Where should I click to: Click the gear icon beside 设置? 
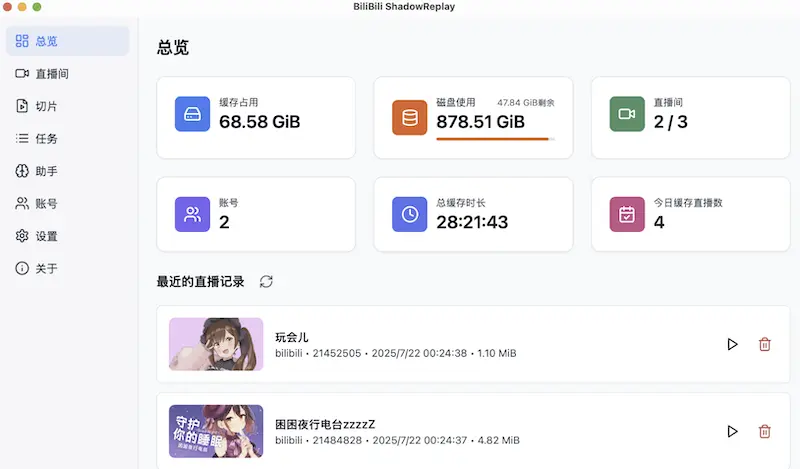(22, 236)
